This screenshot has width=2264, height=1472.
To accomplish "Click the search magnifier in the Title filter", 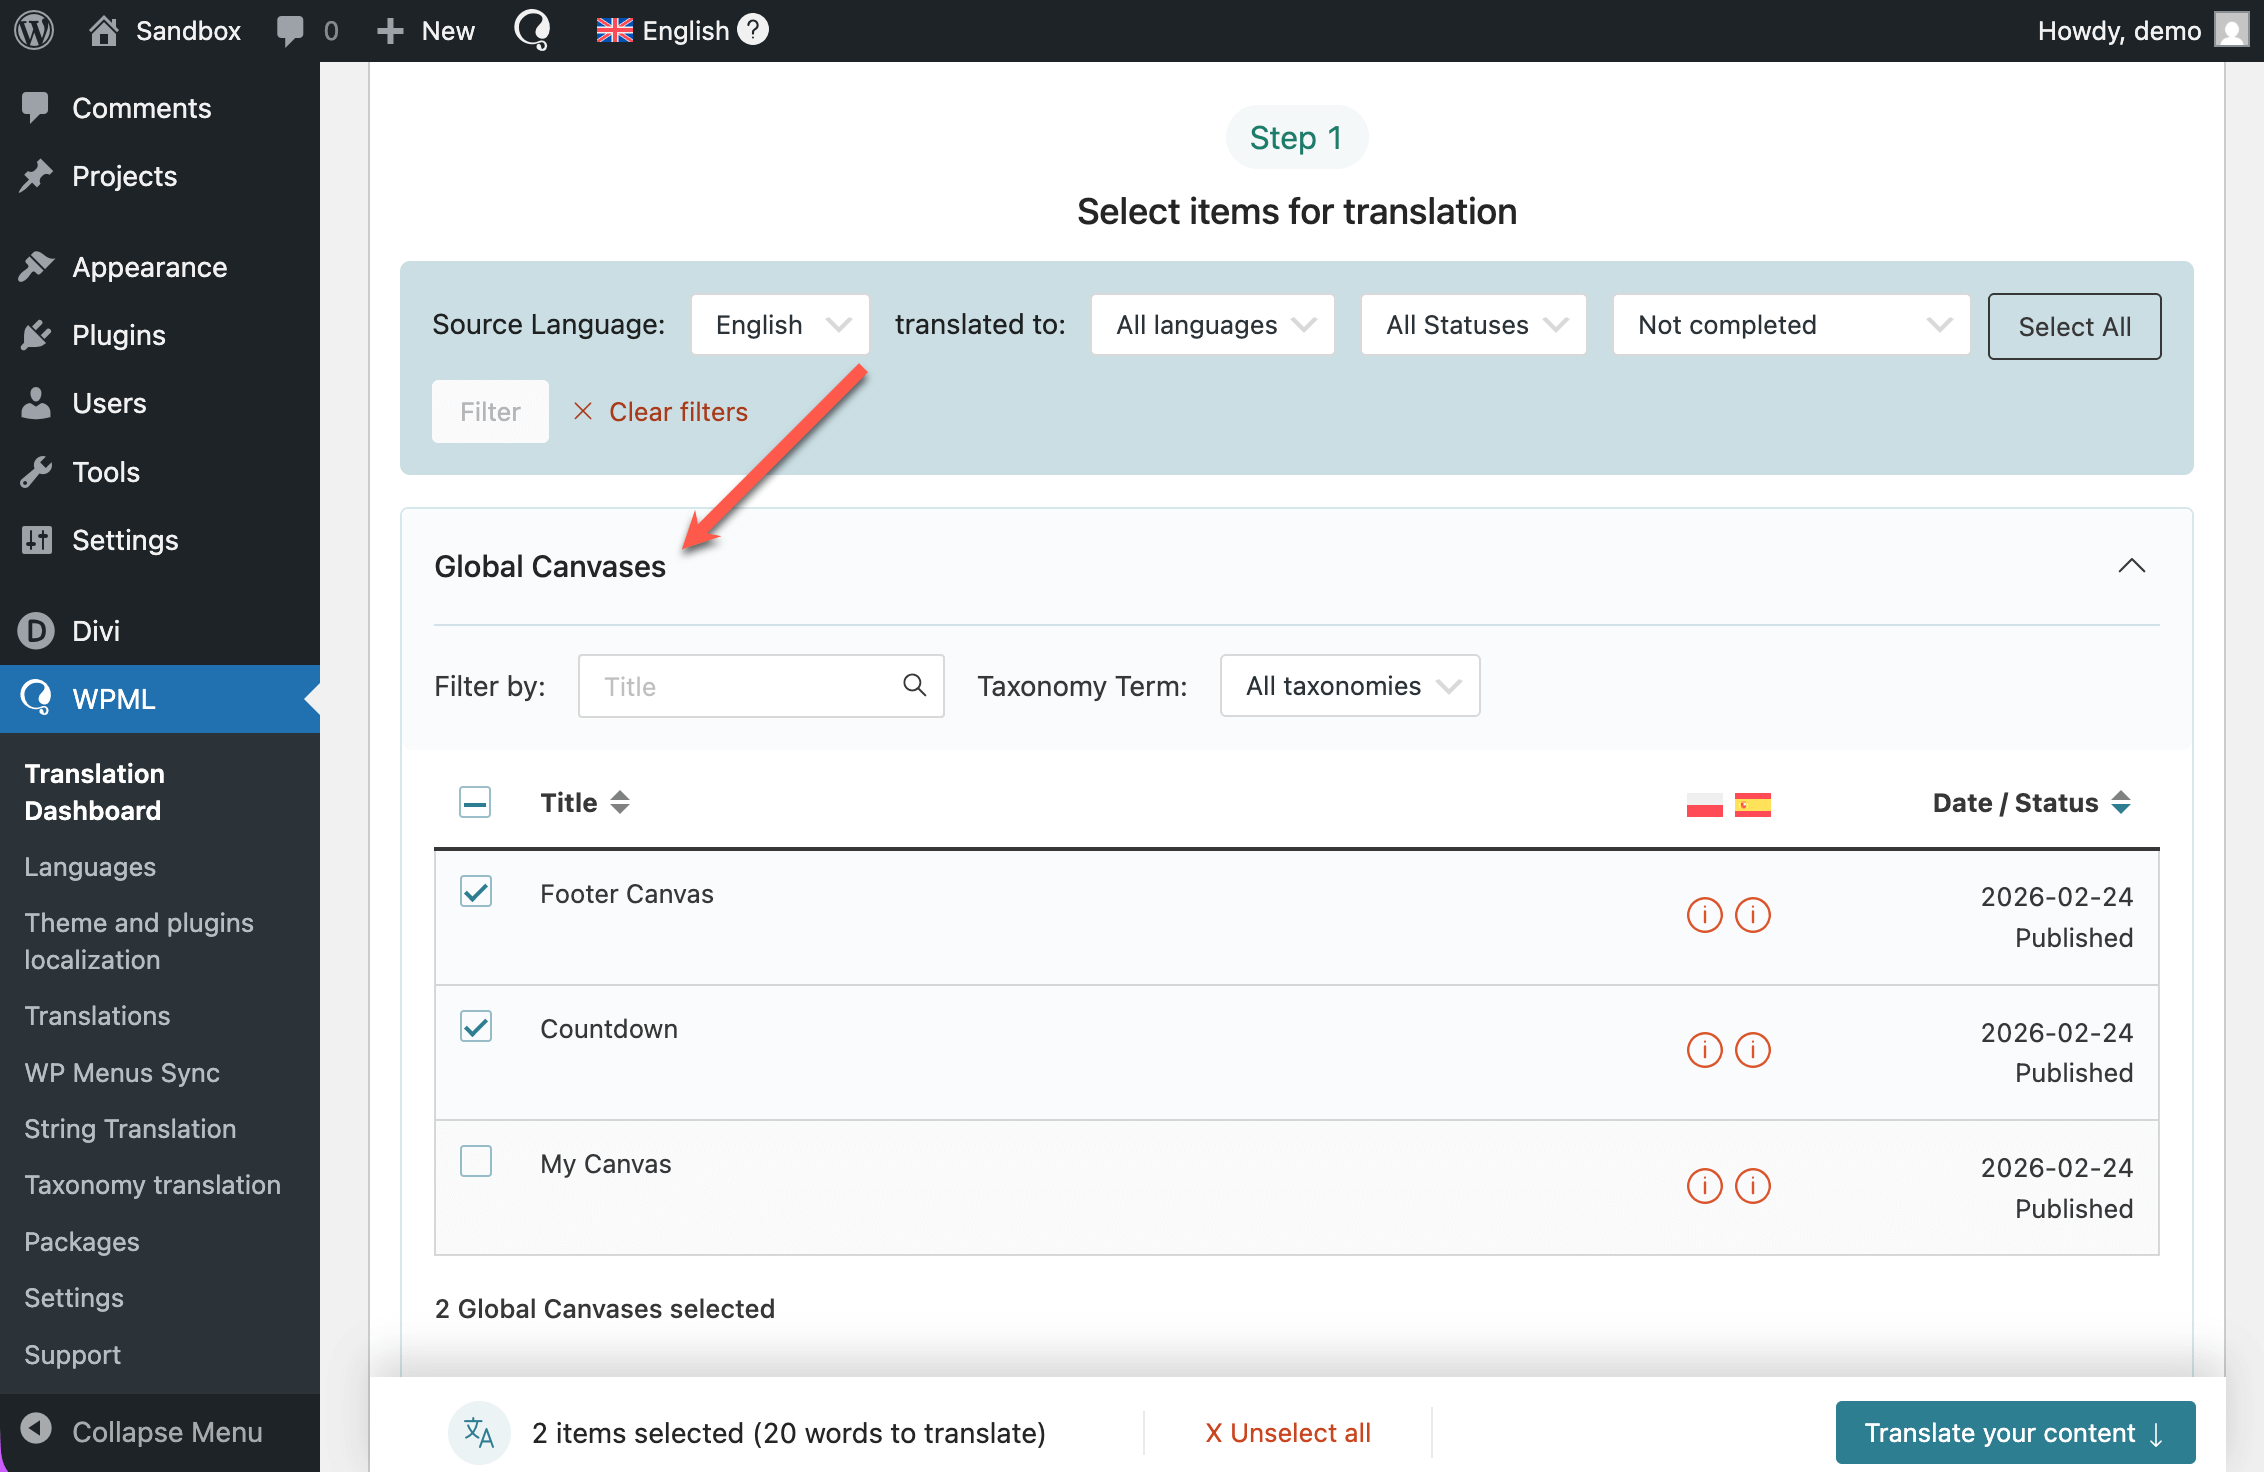I will pos(914,685).
